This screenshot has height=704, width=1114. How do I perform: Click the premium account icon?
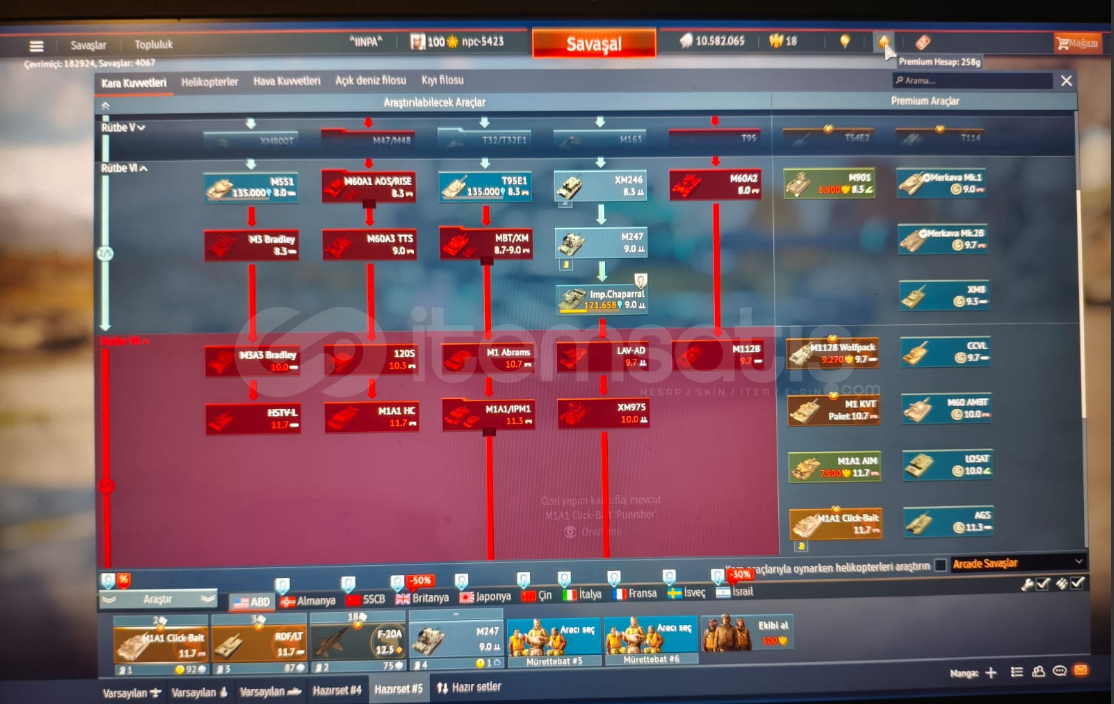point(883,42)
